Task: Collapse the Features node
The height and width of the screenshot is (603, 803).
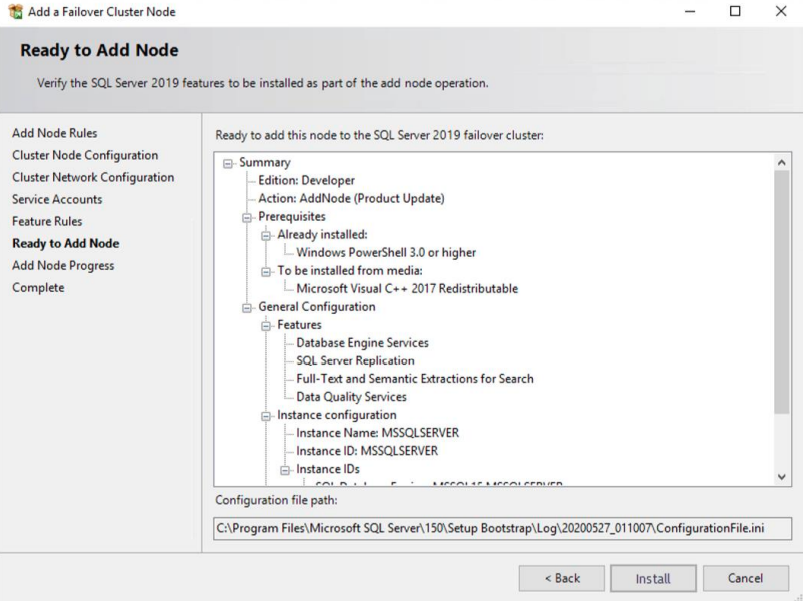Action: tap(266, 326)
